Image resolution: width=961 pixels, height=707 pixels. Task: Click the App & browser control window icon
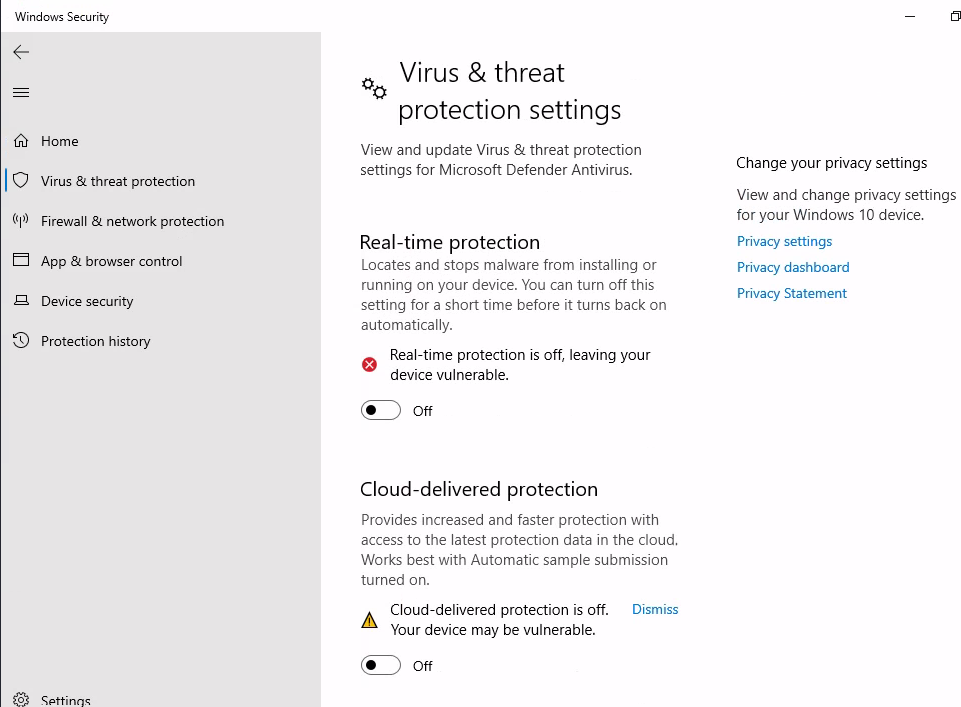21,260
